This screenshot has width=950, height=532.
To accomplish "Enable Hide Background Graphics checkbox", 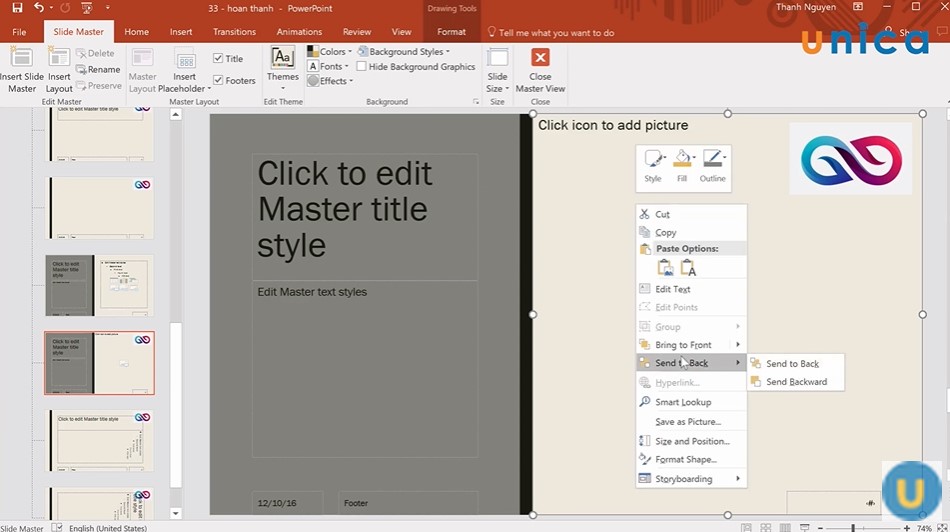I will pyautogui.click(x=362, y=67).
